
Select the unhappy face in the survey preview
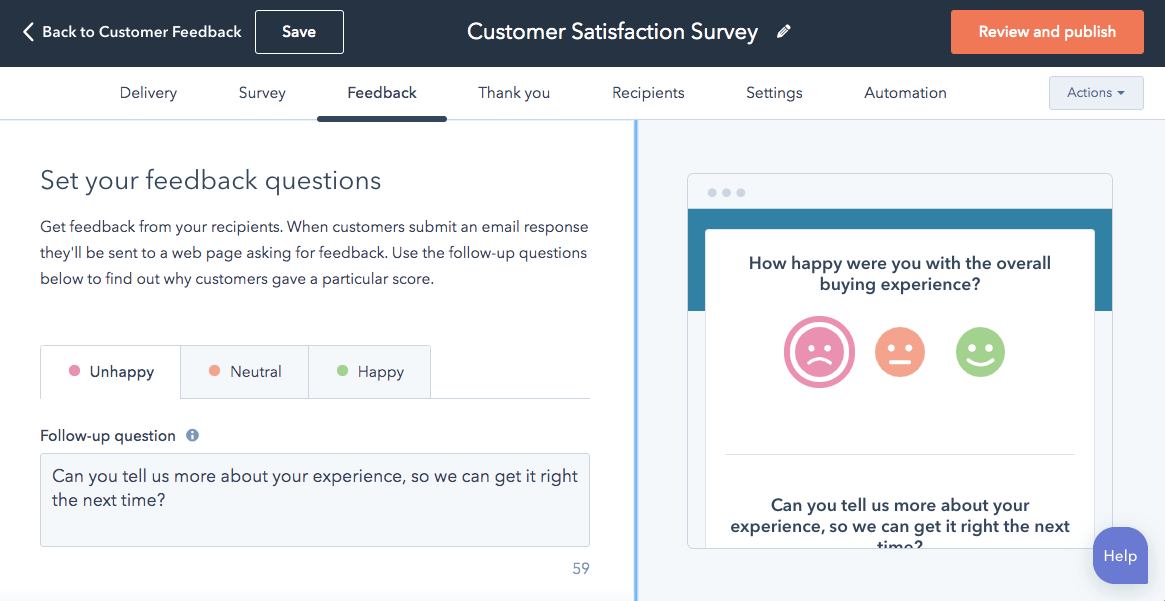coord(819,352)
